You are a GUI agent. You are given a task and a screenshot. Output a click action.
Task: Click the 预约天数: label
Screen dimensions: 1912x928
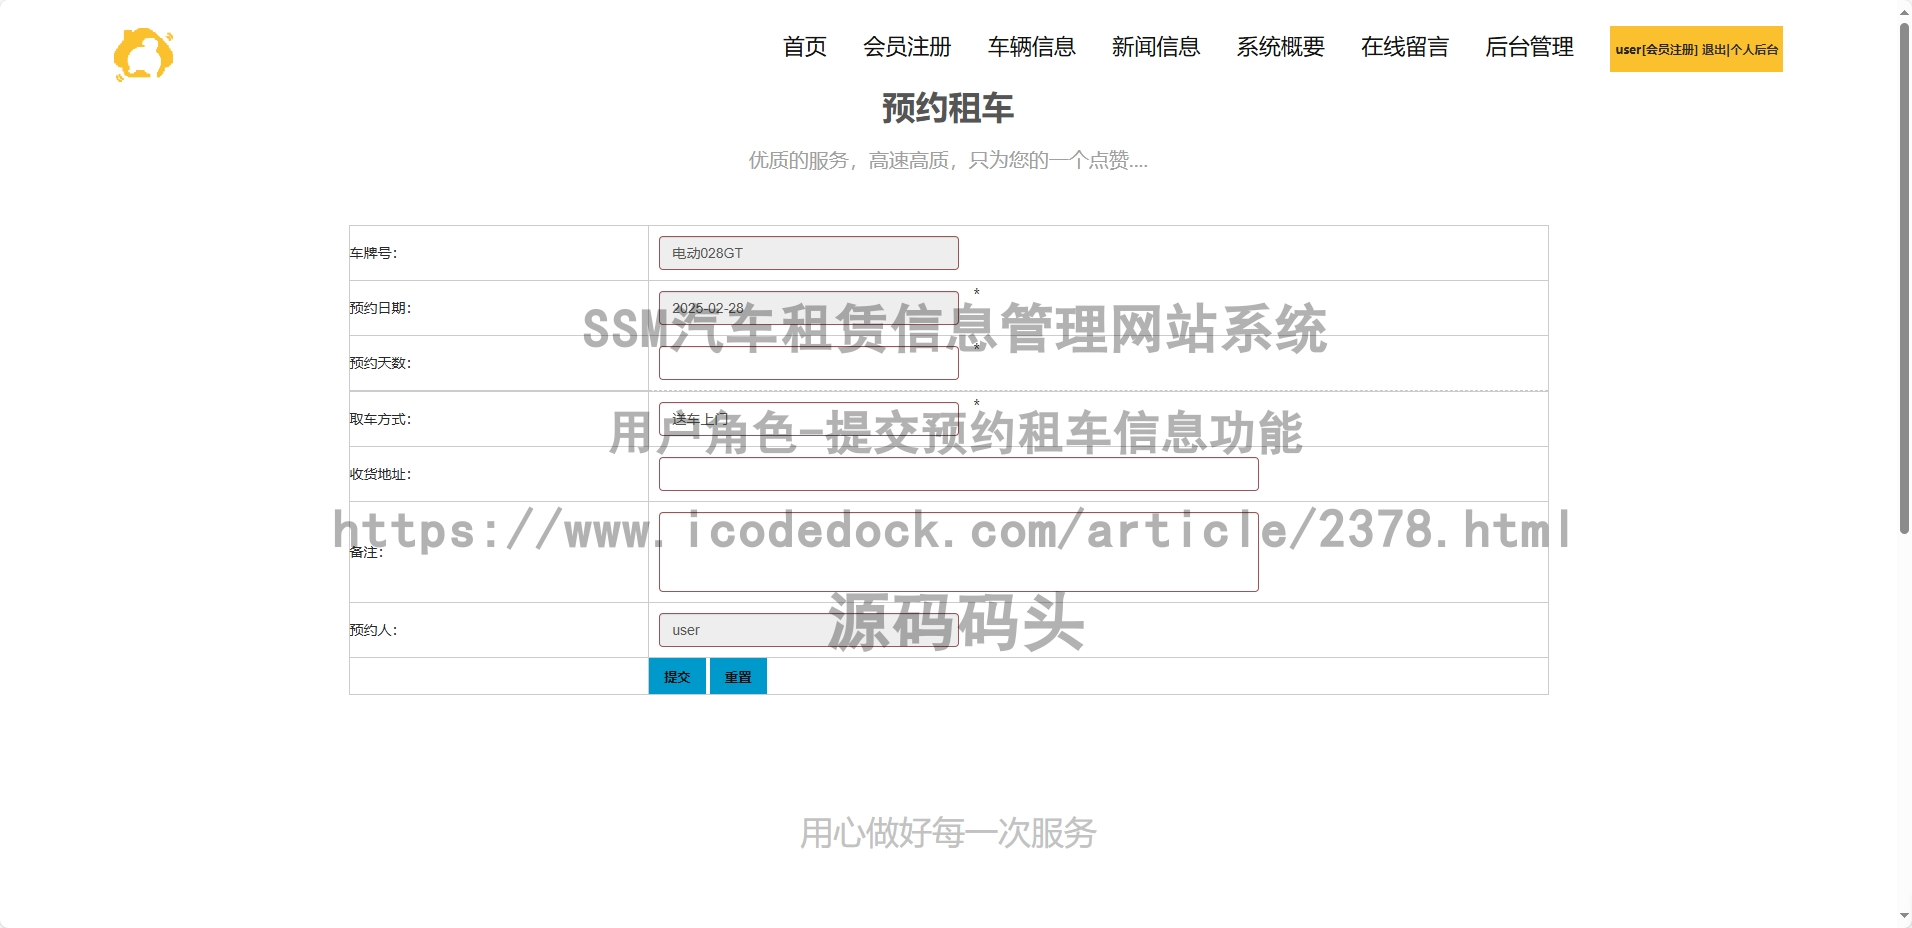point(380,363)
